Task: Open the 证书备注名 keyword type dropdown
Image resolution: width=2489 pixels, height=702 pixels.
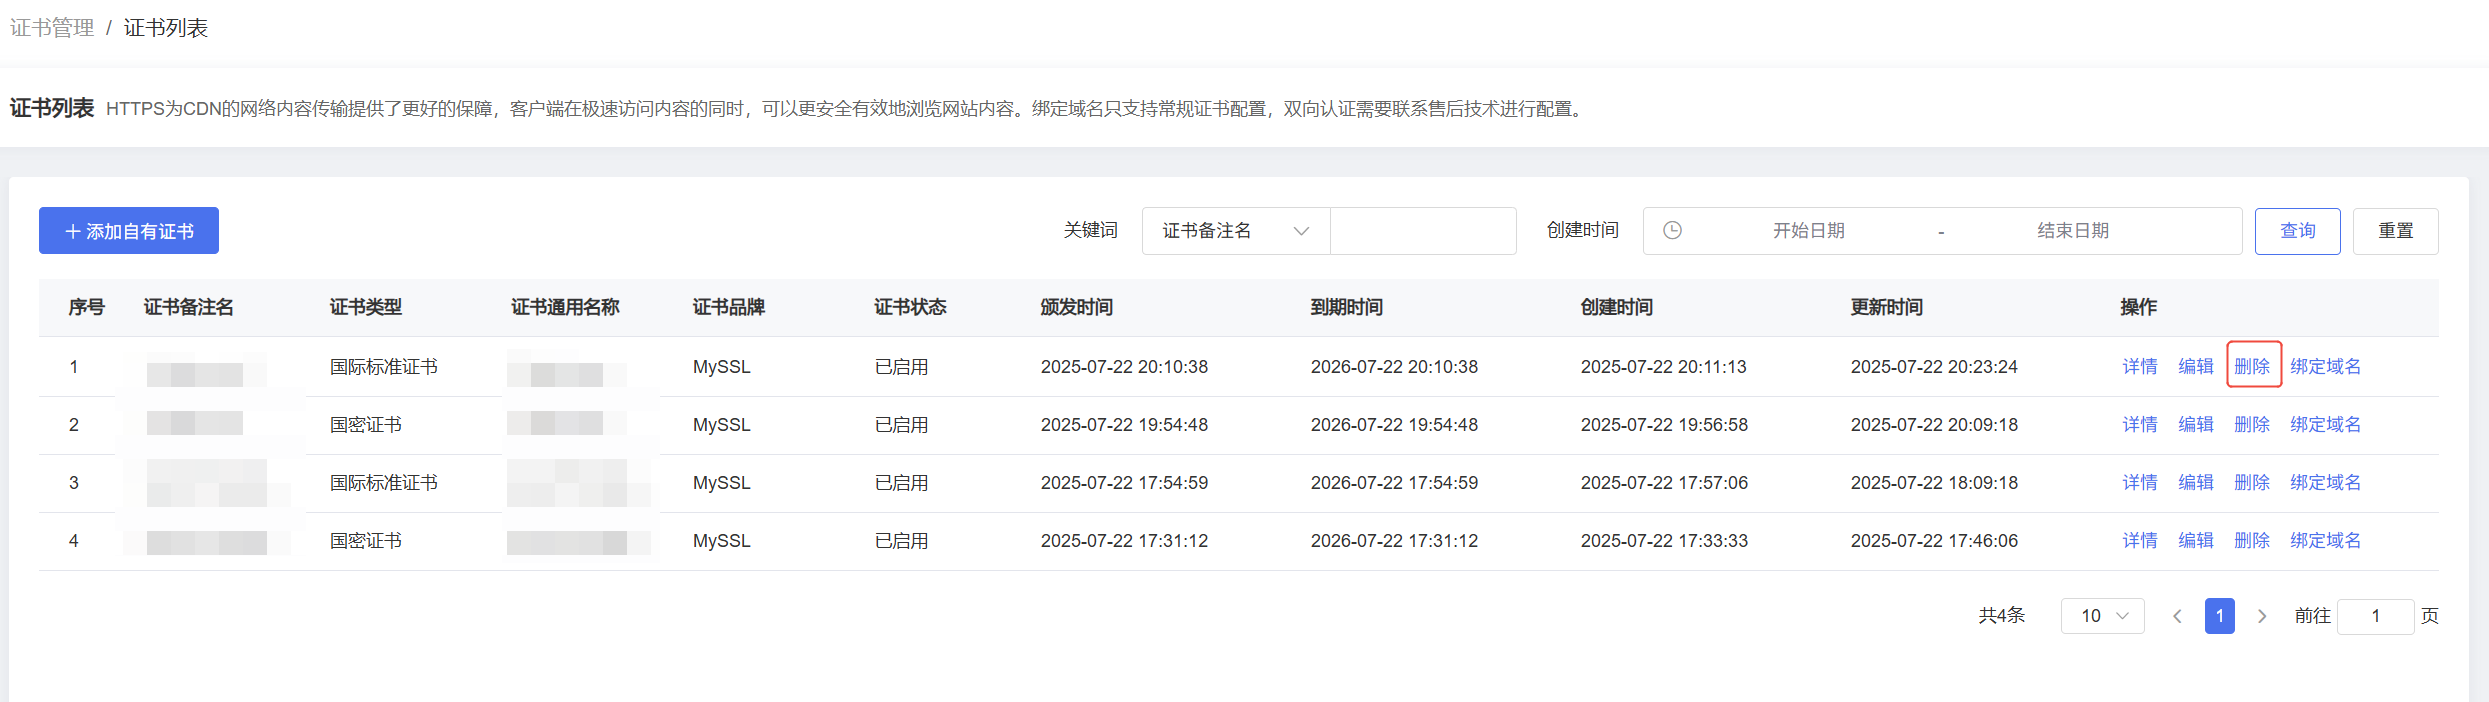Action: tap(1236, 231)
